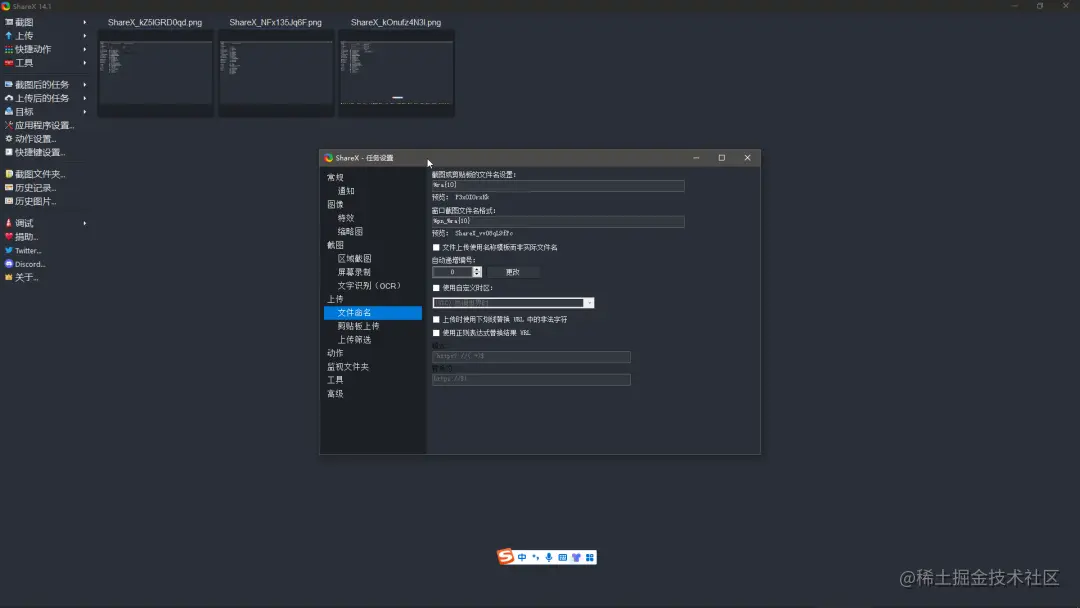Select 屏幕录制 in the settings tree

coord(355,271)
